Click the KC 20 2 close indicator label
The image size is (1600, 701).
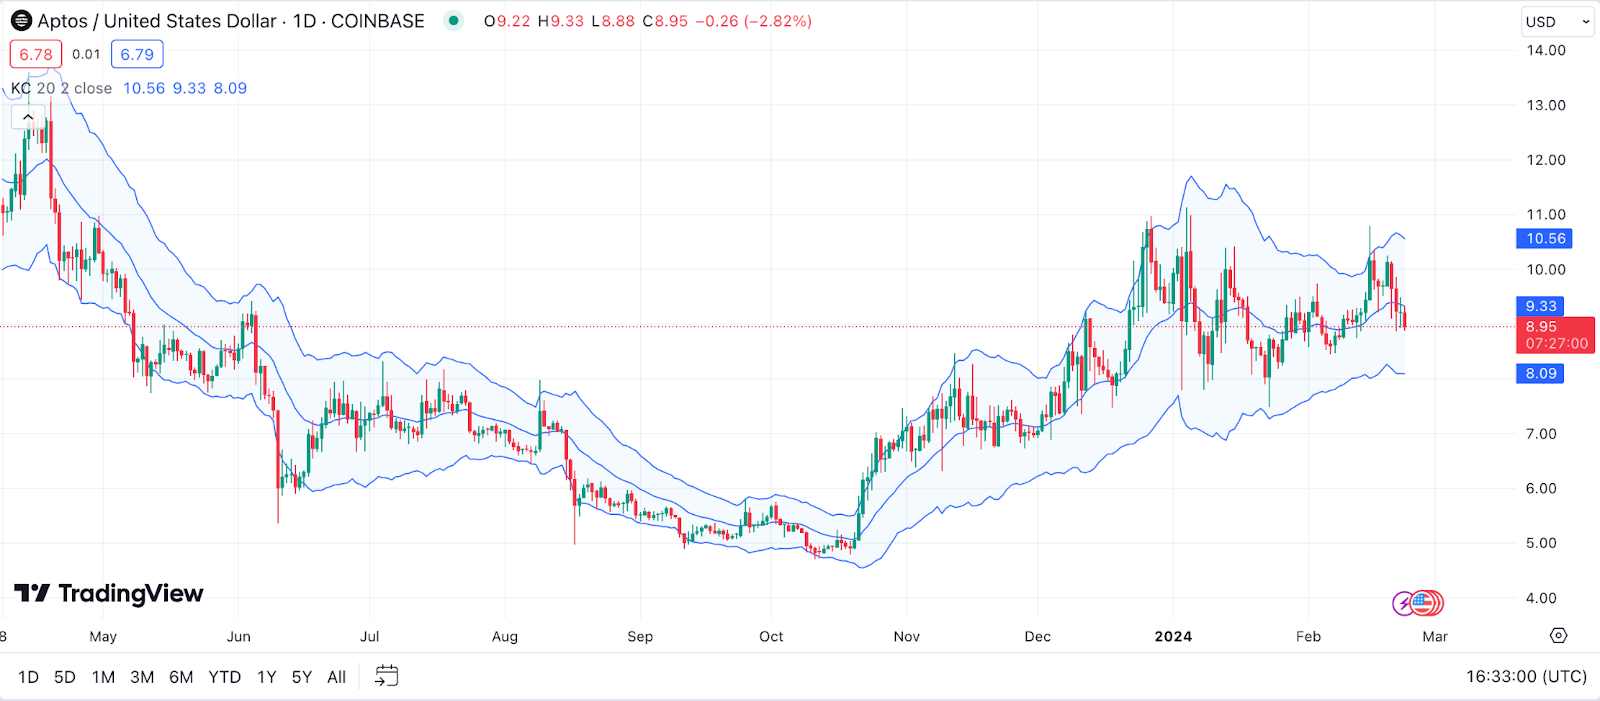62,88
